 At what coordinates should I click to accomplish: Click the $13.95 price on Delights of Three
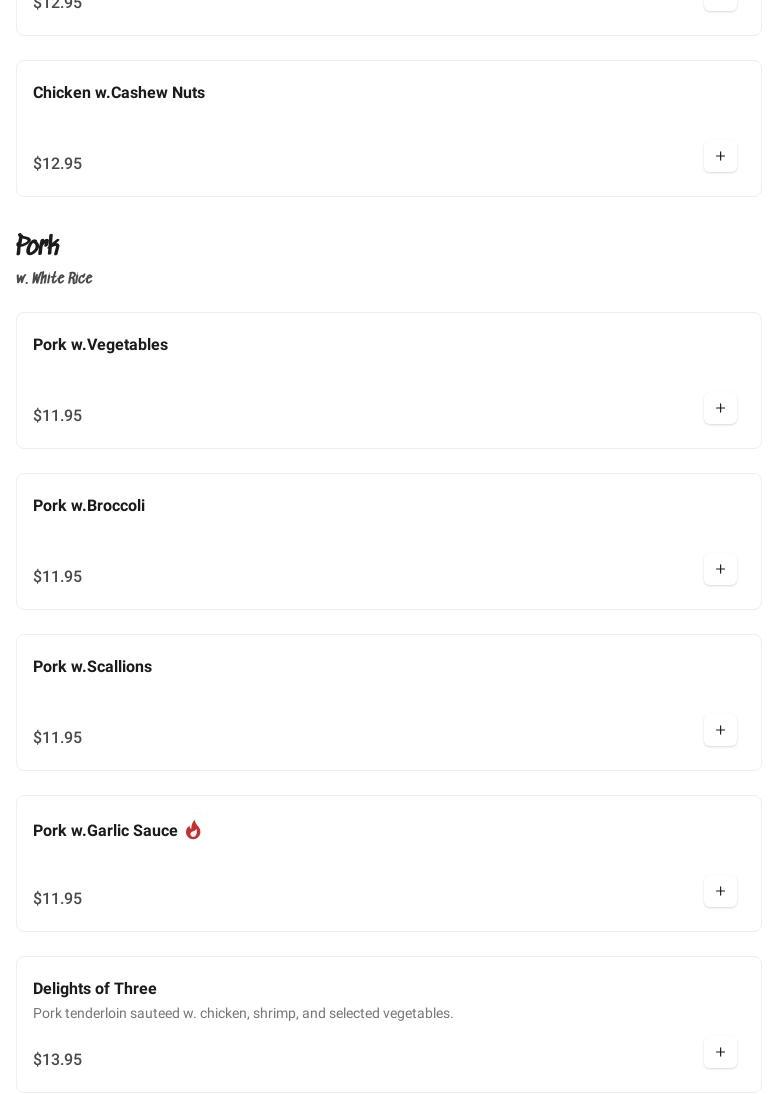coord(57,1060)
